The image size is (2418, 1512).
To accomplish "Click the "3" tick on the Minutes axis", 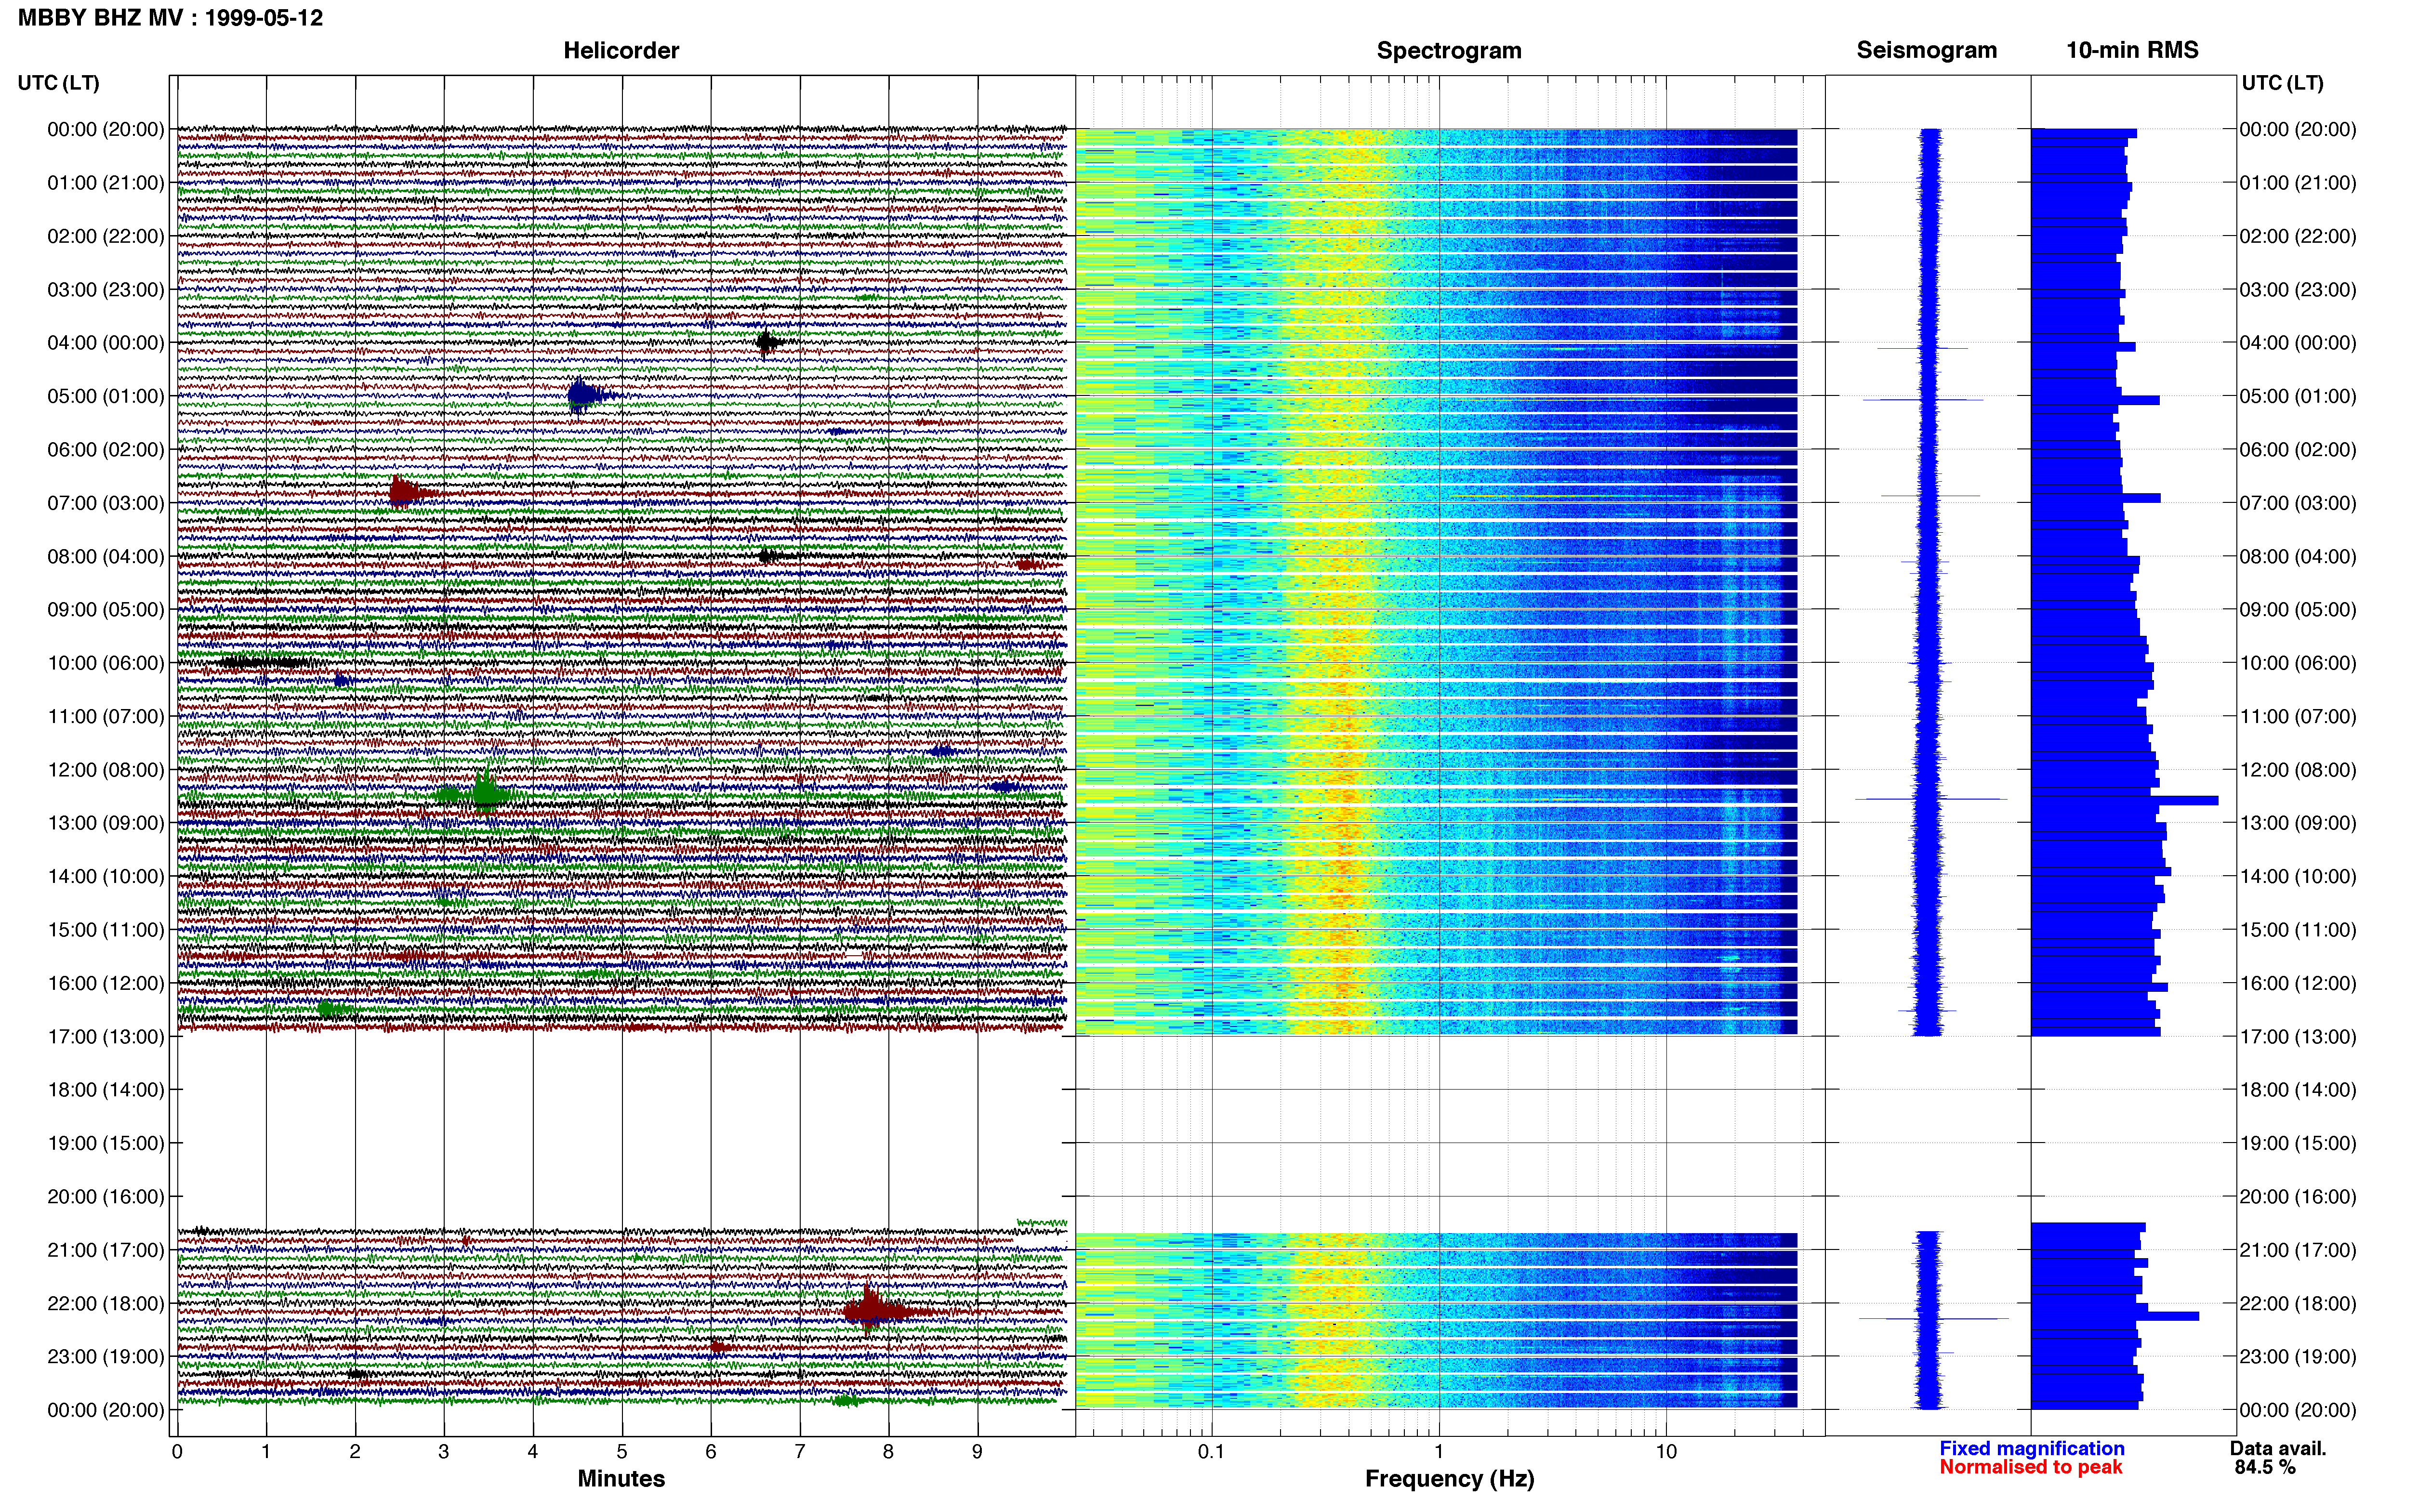I will point(444,1451).
